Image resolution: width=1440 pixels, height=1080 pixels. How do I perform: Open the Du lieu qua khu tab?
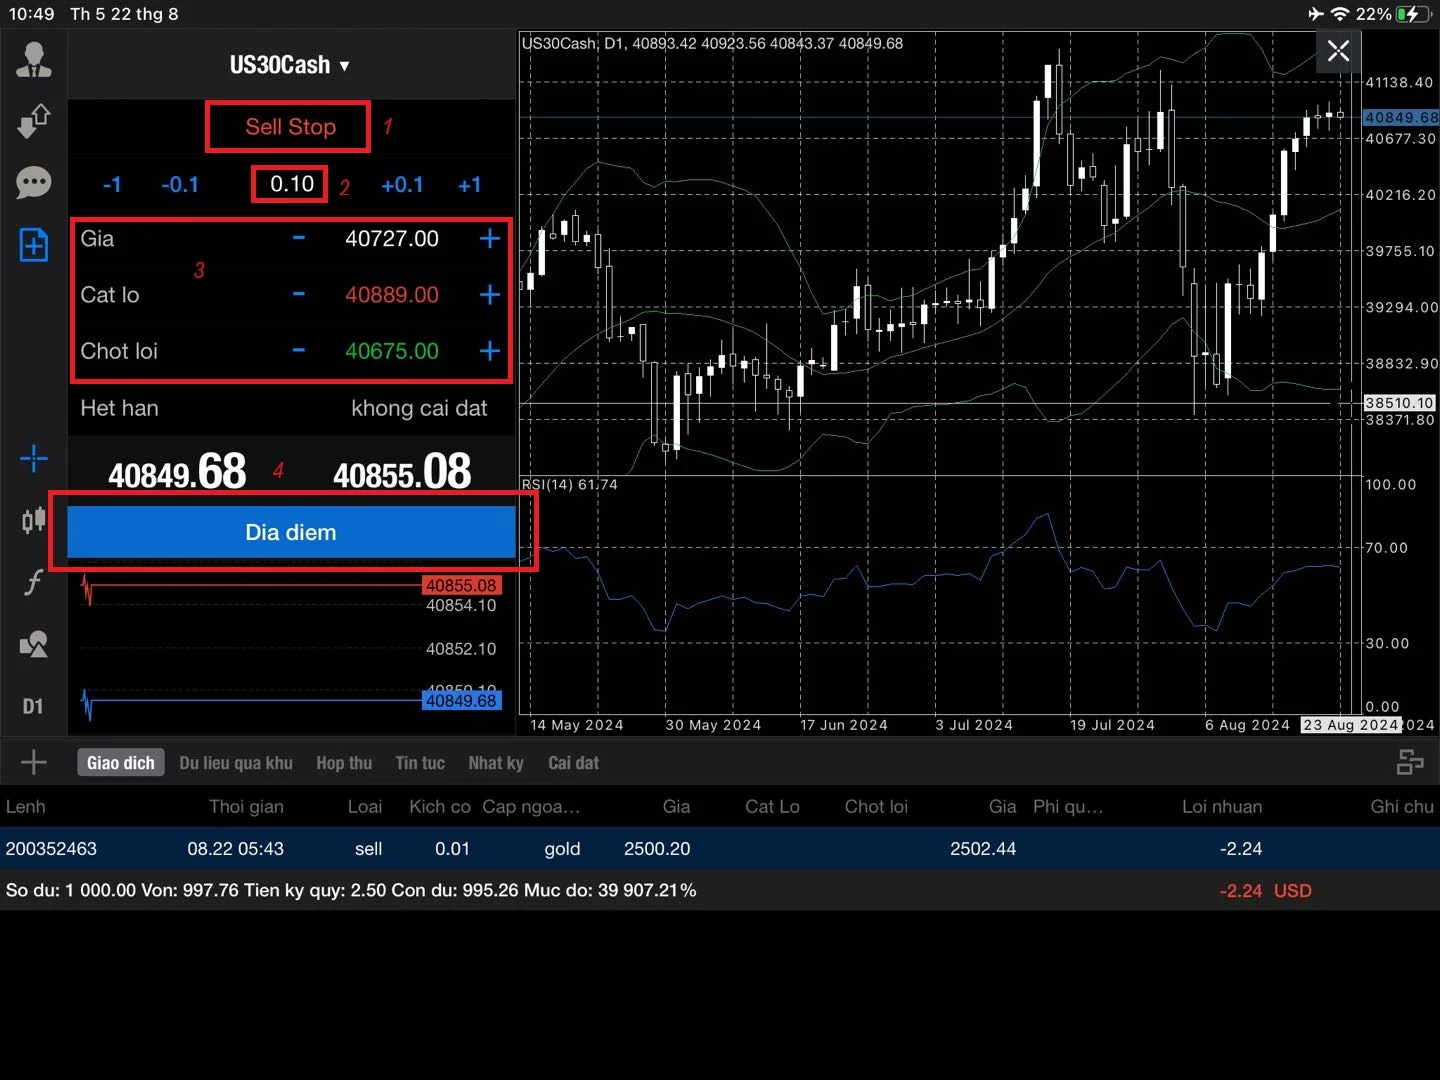[x=236, y=763]
